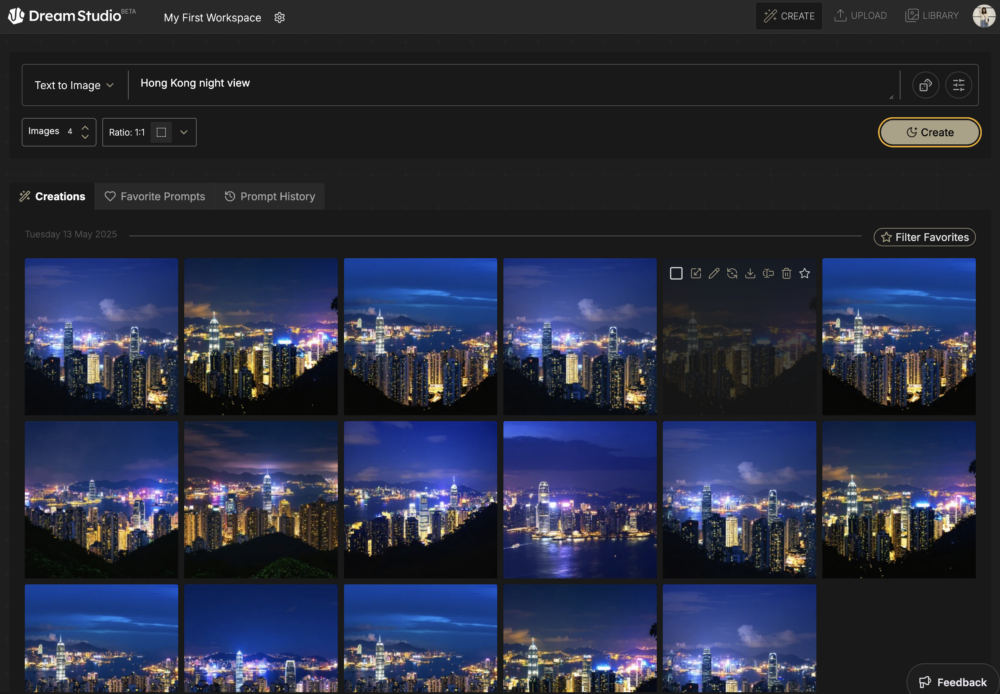The image size is (1000, 694).
Task: Open workspace settings gear icon
Action: [279, 17]
